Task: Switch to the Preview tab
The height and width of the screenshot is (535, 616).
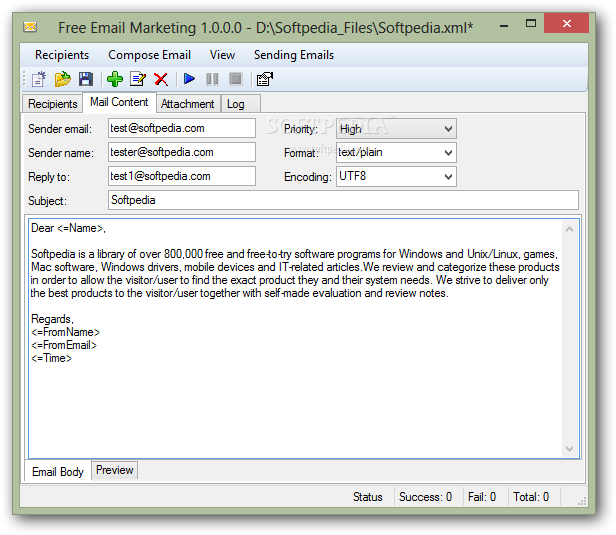Action: coord(115,470)
